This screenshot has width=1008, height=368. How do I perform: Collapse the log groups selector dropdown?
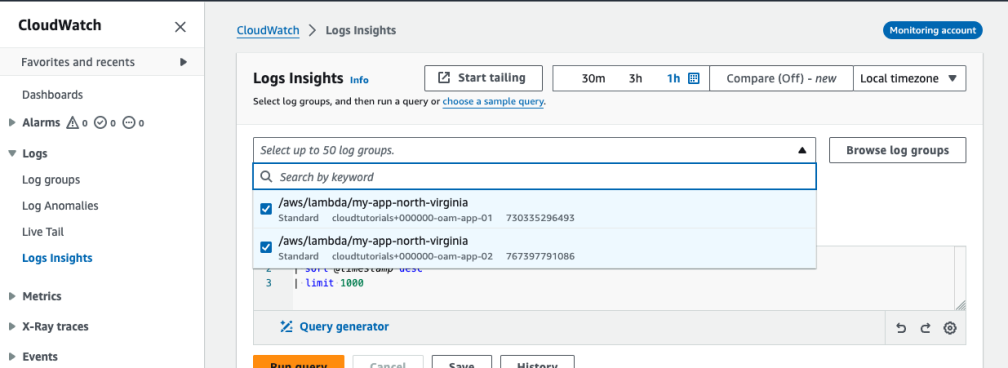[x=802, y=151]
